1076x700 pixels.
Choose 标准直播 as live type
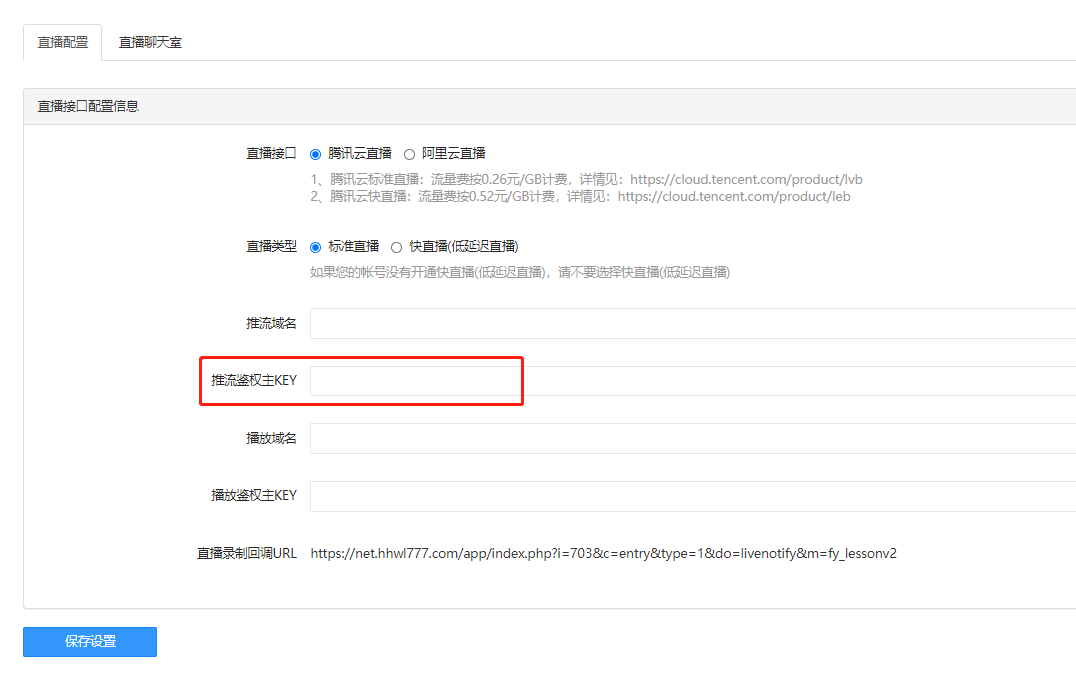(315, 247)
